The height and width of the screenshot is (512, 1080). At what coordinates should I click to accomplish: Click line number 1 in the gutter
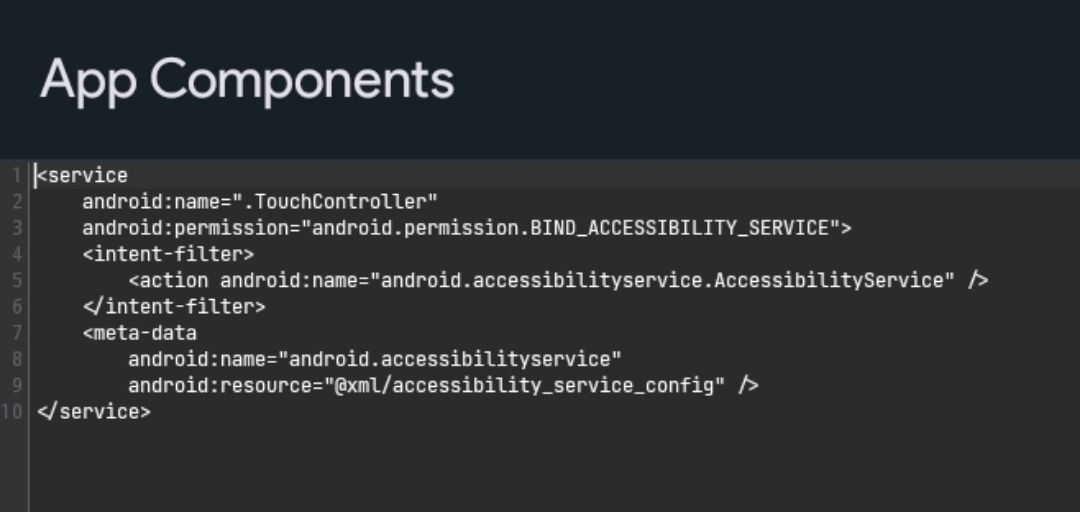pos(16,176)
